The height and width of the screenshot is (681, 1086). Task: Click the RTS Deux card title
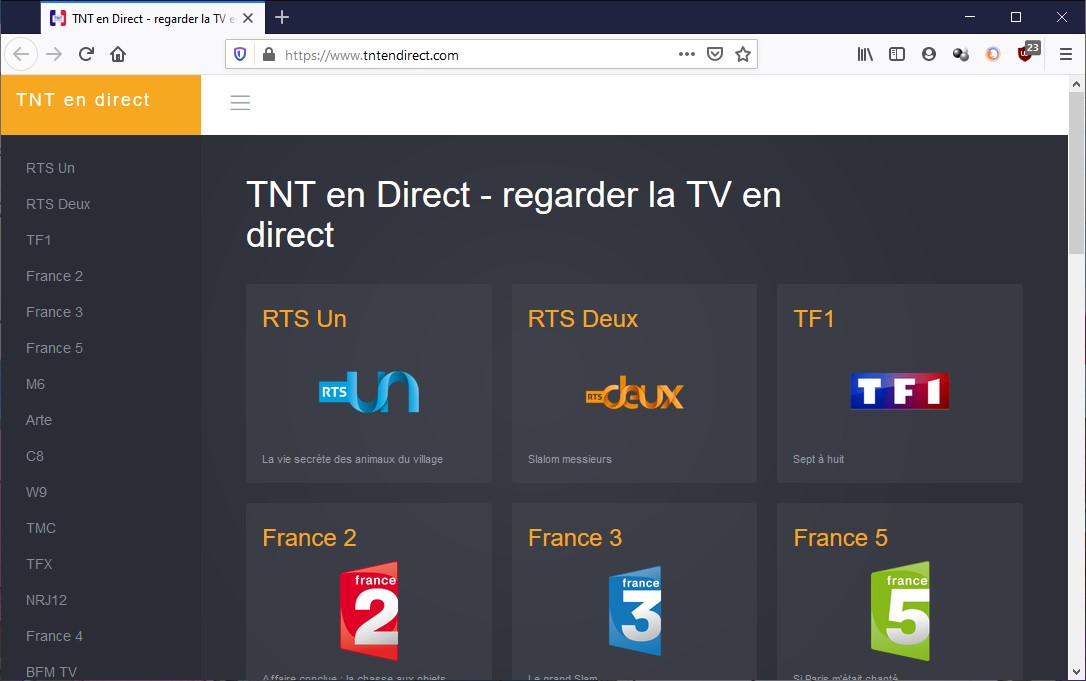582,319
